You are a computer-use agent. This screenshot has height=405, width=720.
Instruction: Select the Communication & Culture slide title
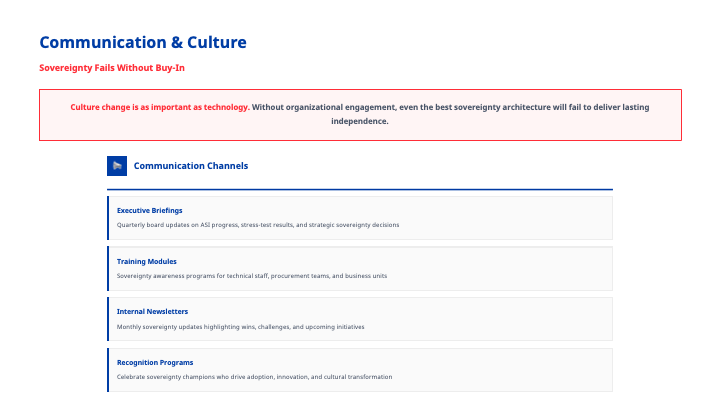142,42
